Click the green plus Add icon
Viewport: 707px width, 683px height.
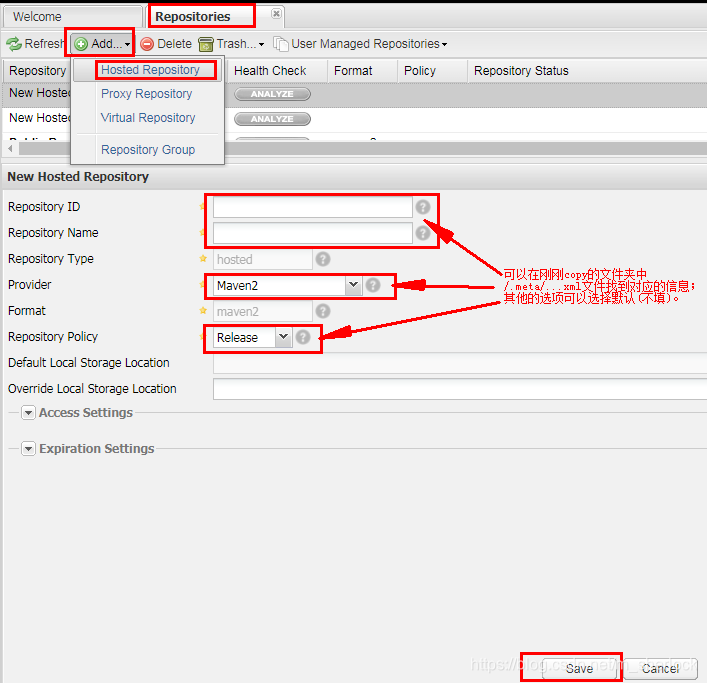point(81,44)
